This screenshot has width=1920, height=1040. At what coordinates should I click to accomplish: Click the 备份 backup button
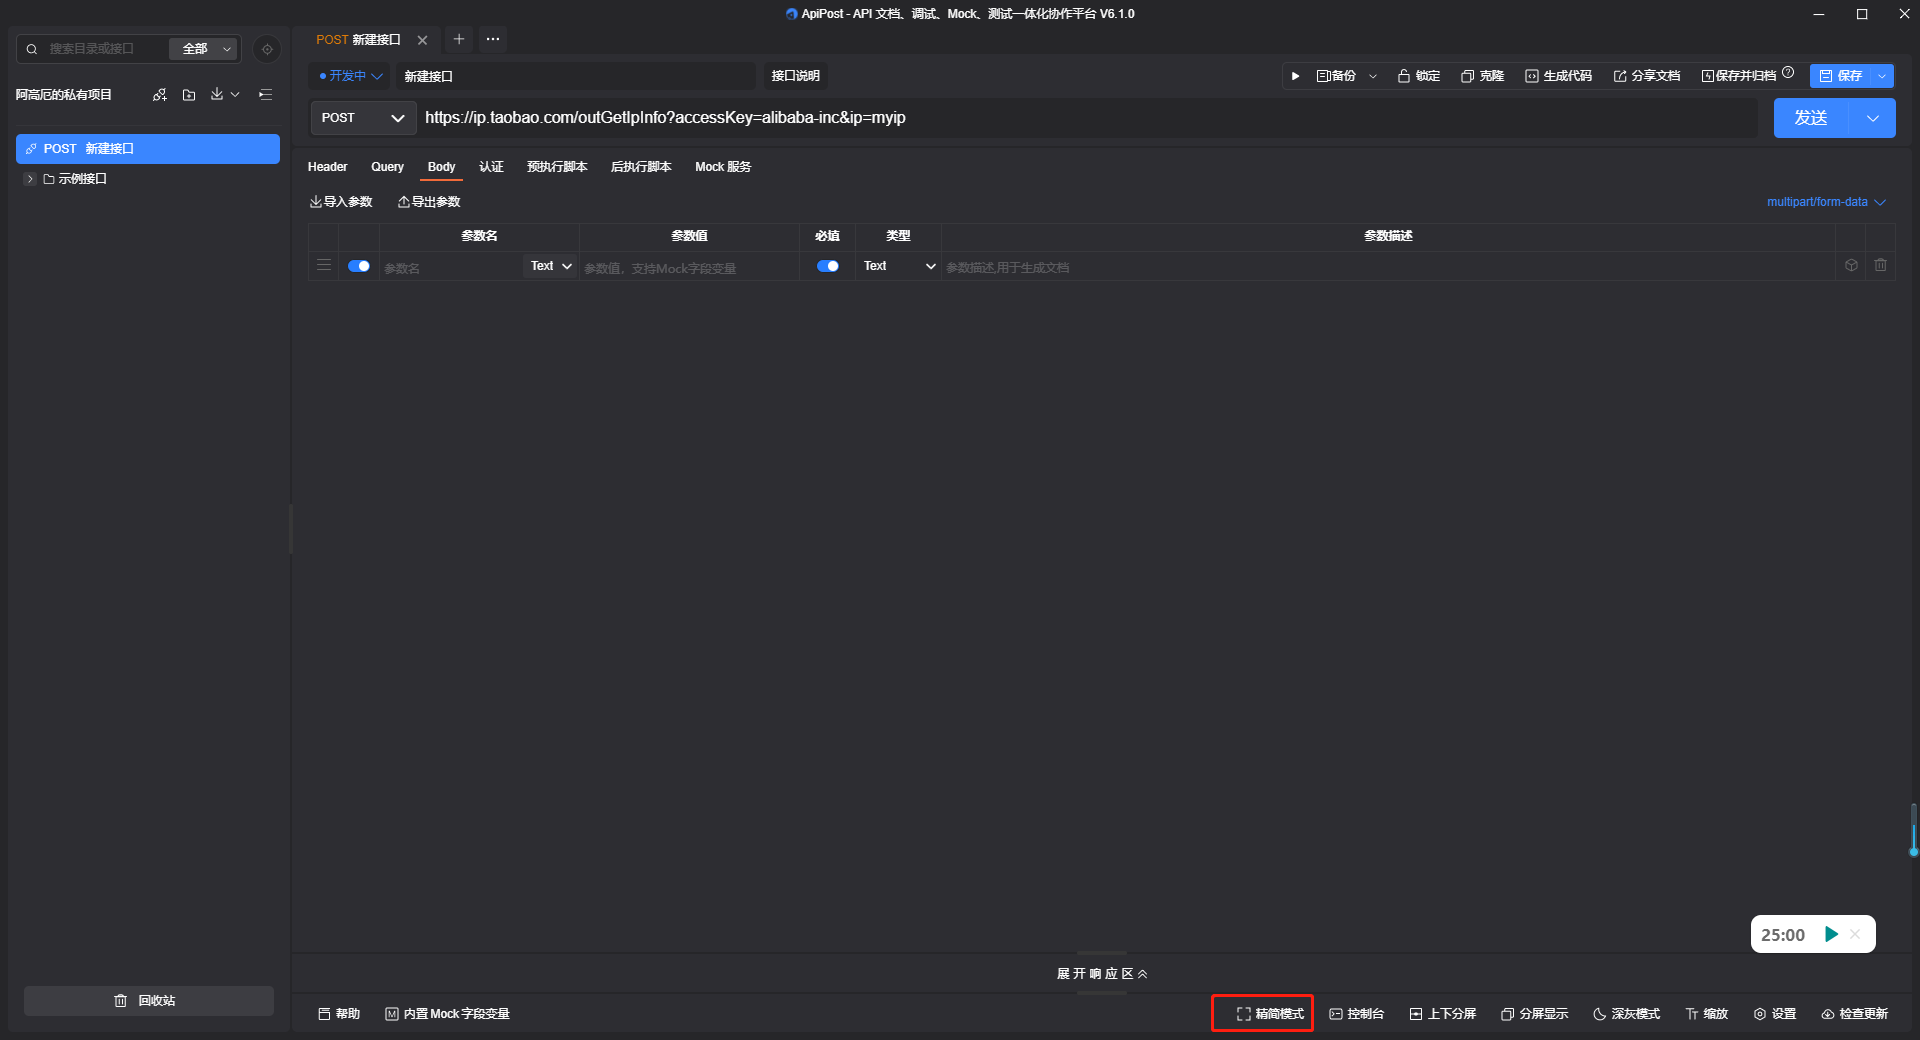1336,76
